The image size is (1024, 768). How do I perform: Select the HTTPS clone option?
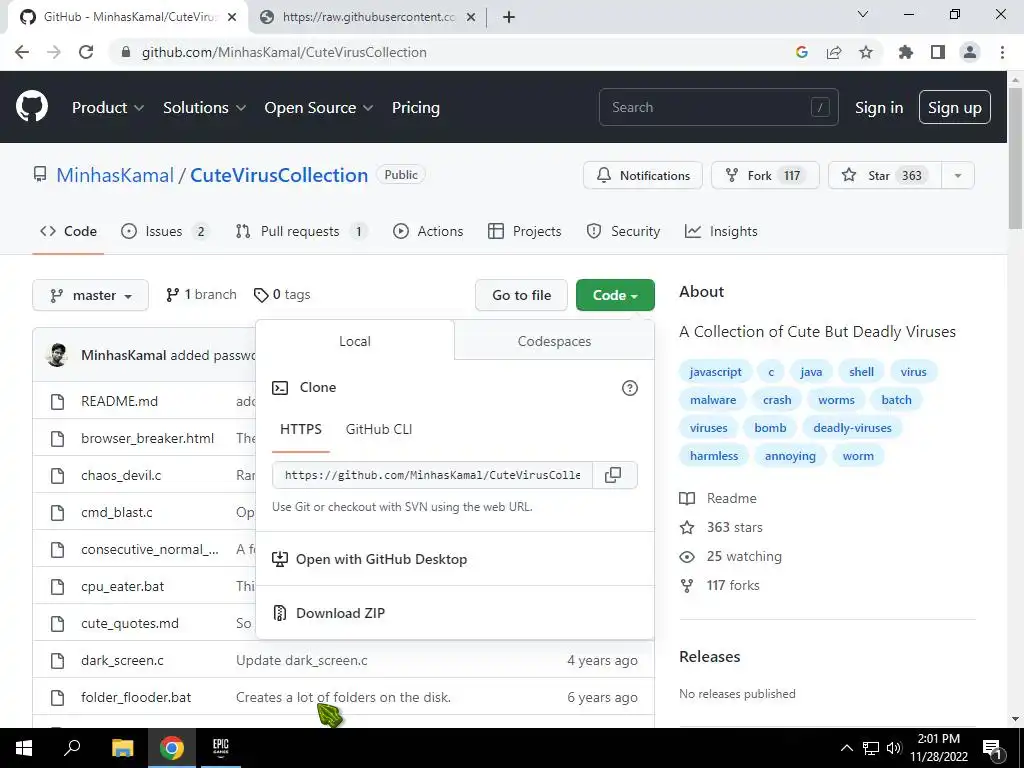[300, 429]
